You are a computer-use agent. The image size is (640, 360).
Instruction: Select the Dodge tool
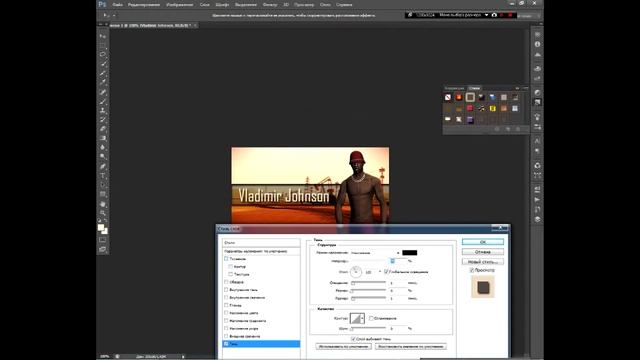pyautogui.click(x=102, y=156)
